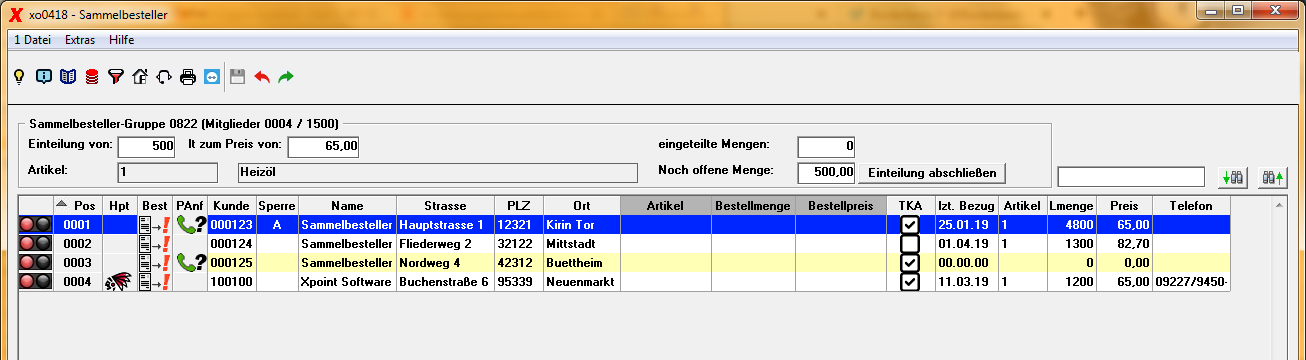This screenshot has height=360, width=1306.
Task: Toggle TKA checkbox for Neuenmarkt row
Action: pyautogui.click(x=910, y=282)
